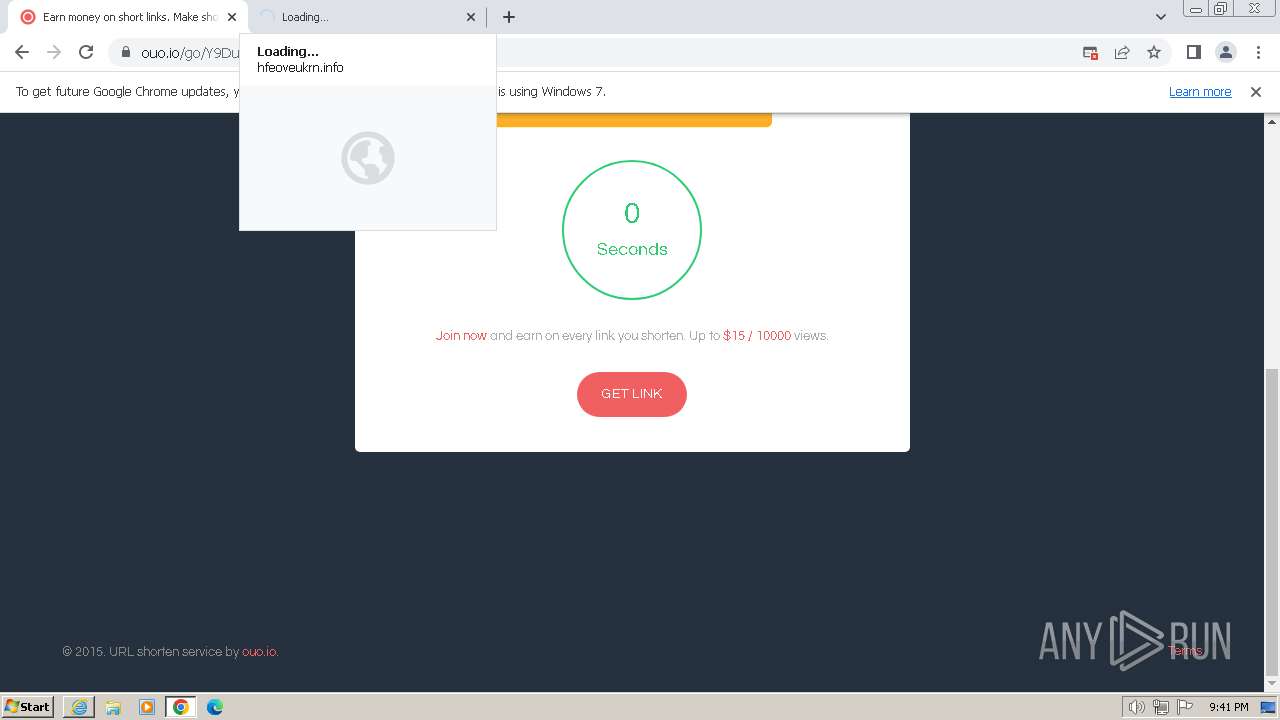1280x720 pixels.
Task: Open the Action Center flag icon
Action: point(1185,707)
